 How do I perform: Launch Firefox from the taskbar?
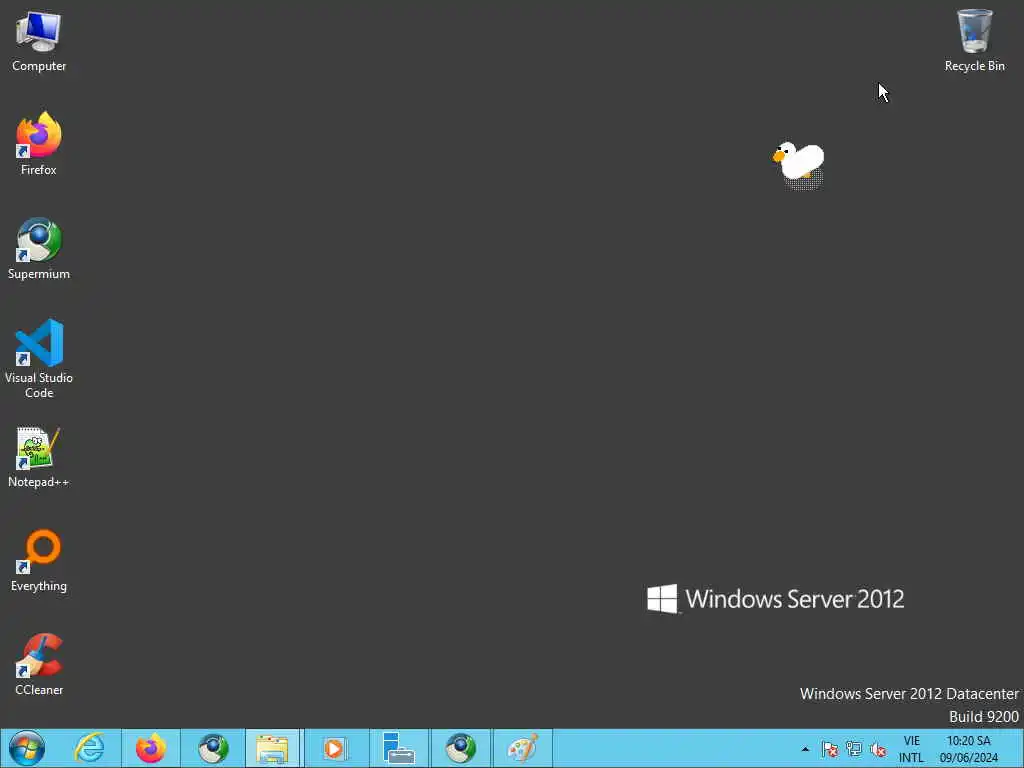coord(151,748)
